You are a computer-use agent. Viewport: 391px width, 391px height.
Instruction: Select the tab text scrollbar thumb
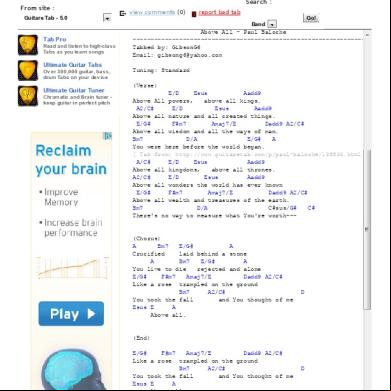click(x=367, y=230)
